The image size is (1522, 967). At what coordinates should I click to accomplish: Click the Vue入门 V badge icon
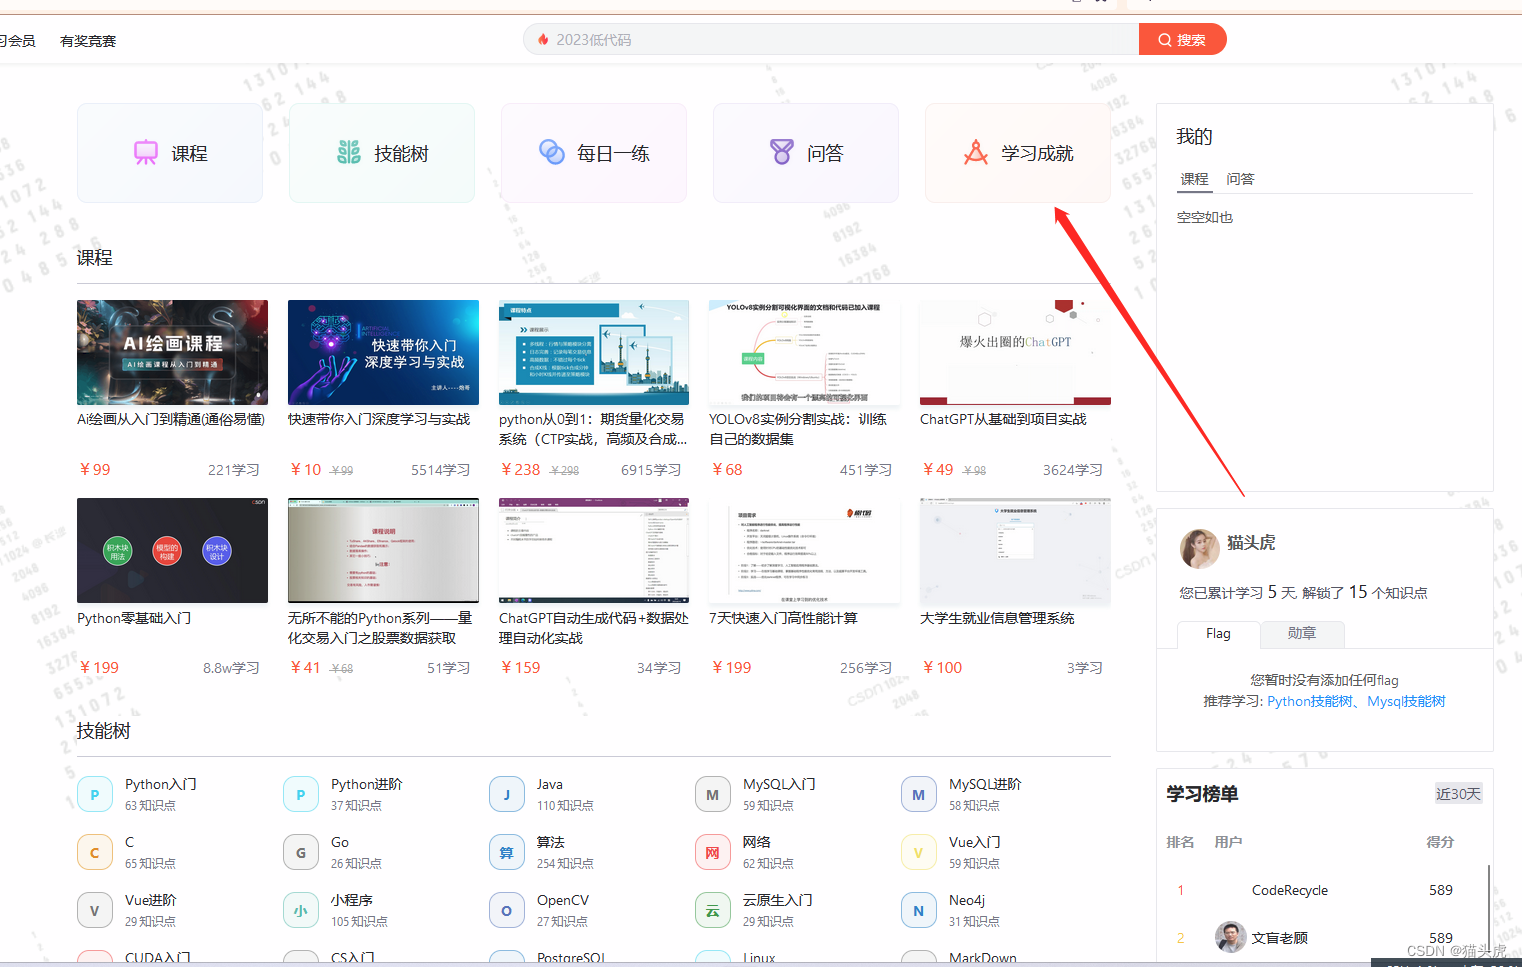click(919, 853)
